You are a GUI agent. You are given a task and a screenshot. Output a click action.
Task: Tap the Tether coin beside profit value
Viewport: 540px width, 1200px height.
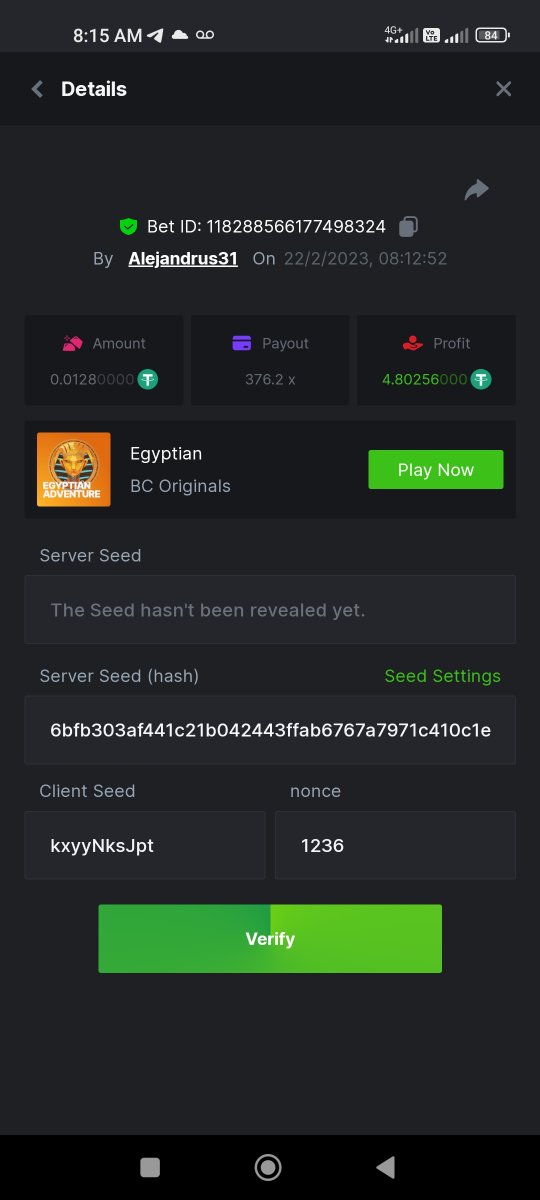tap(481, 380)
